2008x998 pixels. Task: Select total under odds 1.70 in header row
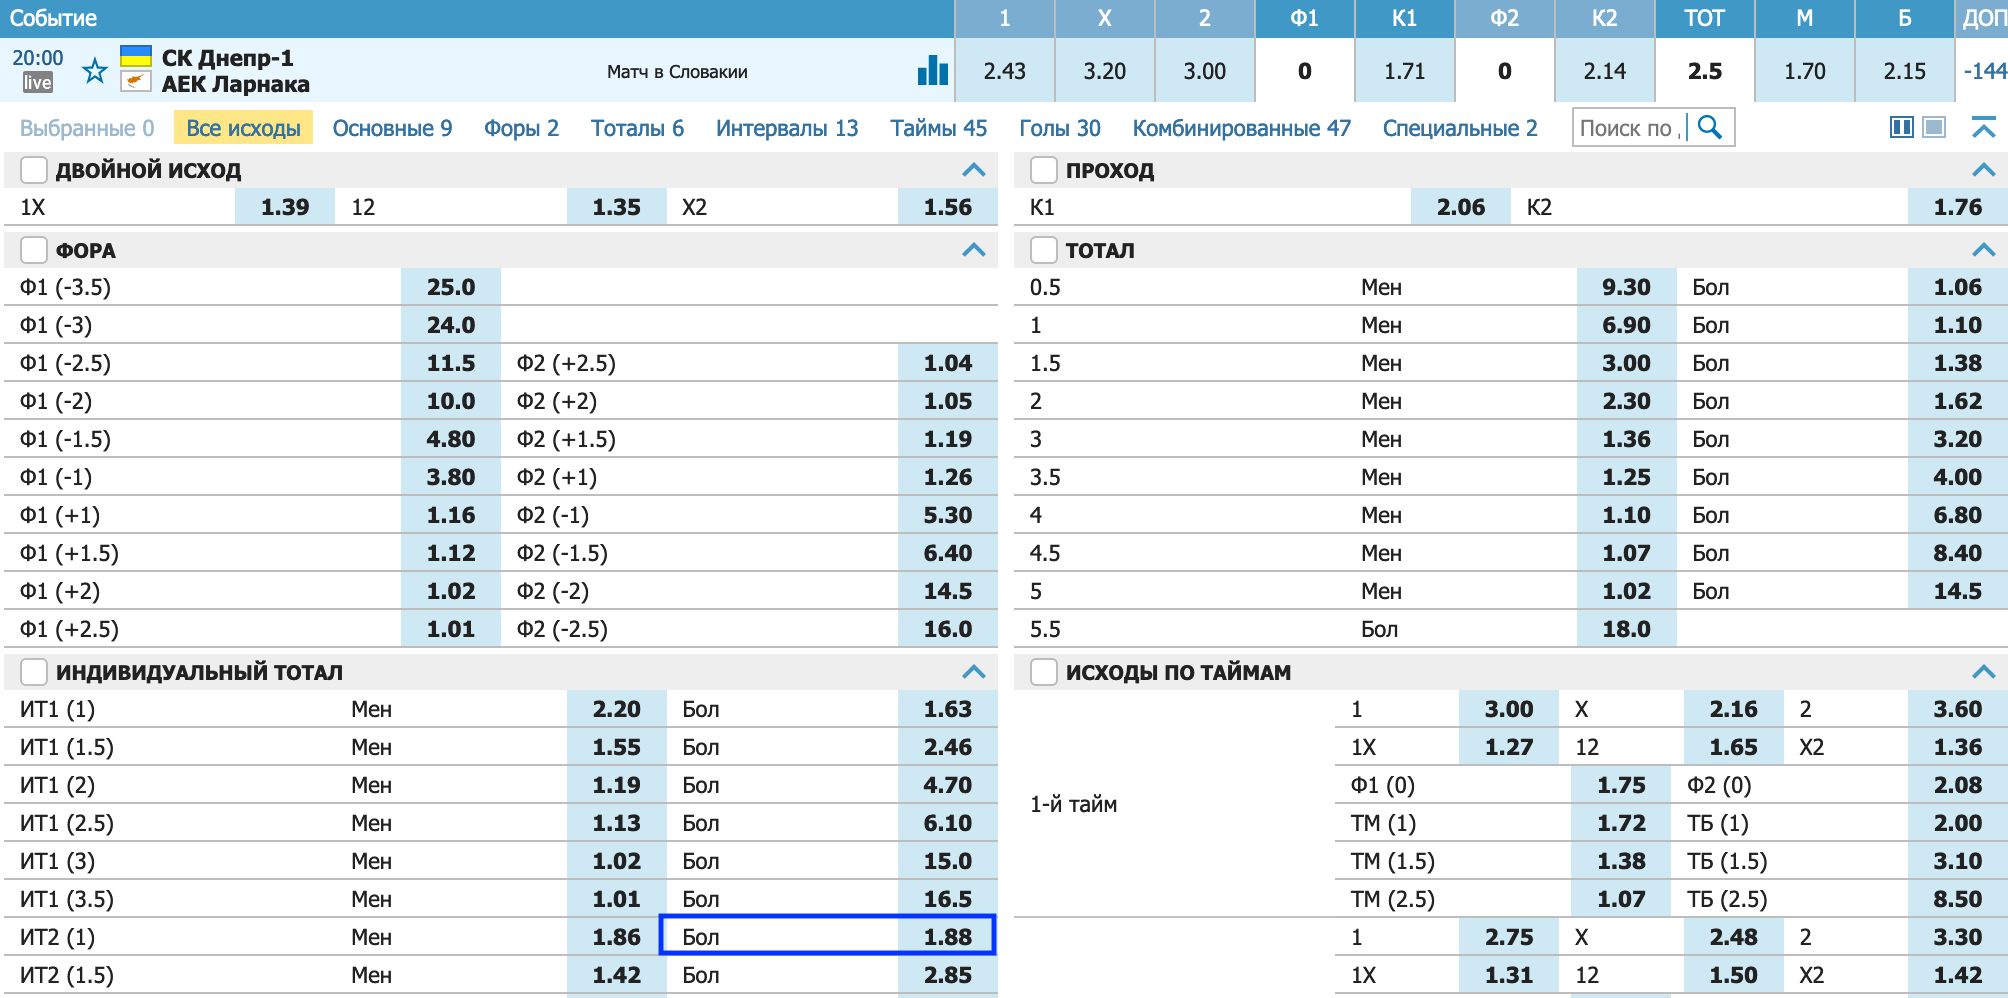(1804, 71)
